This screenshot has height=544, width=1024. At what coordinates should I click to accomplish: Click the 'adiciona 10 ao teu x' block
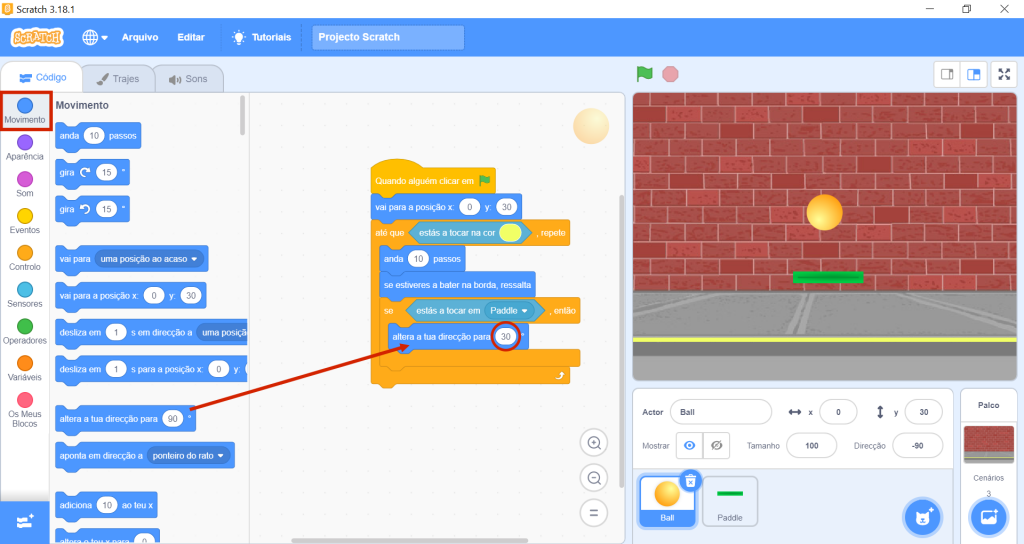[106, 505]
